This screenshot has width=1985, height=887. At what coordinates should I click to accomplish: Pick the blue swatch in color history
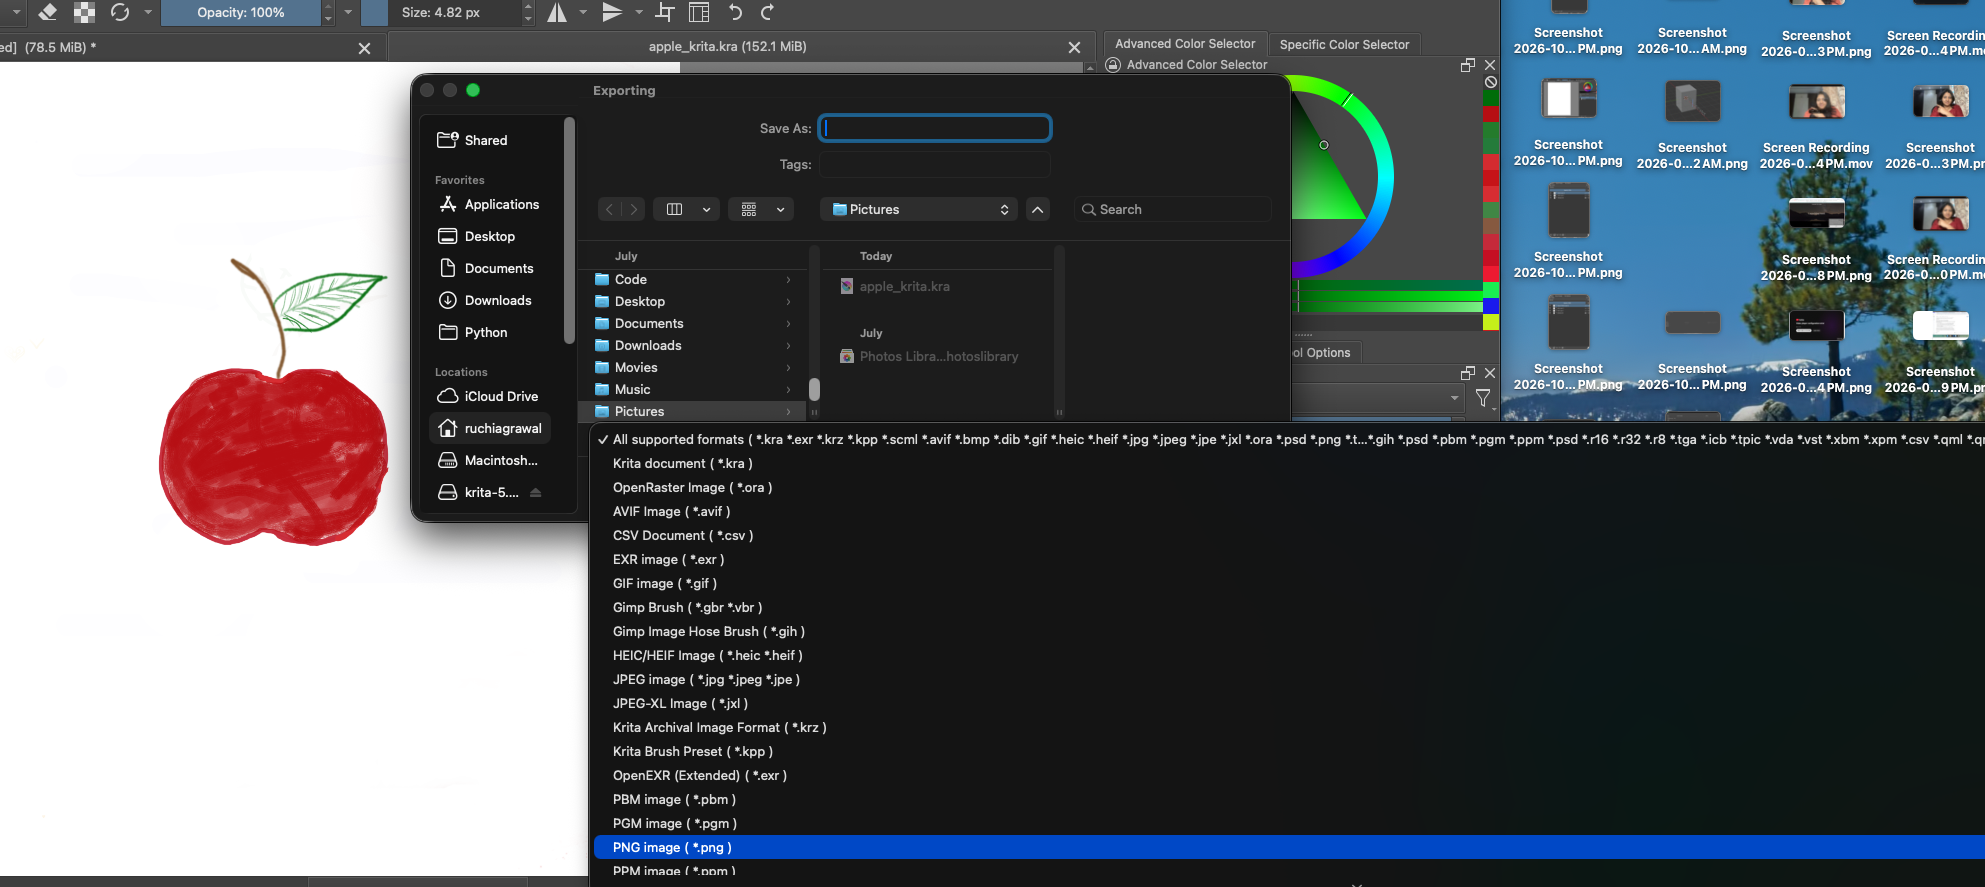tap(1490, 305)
